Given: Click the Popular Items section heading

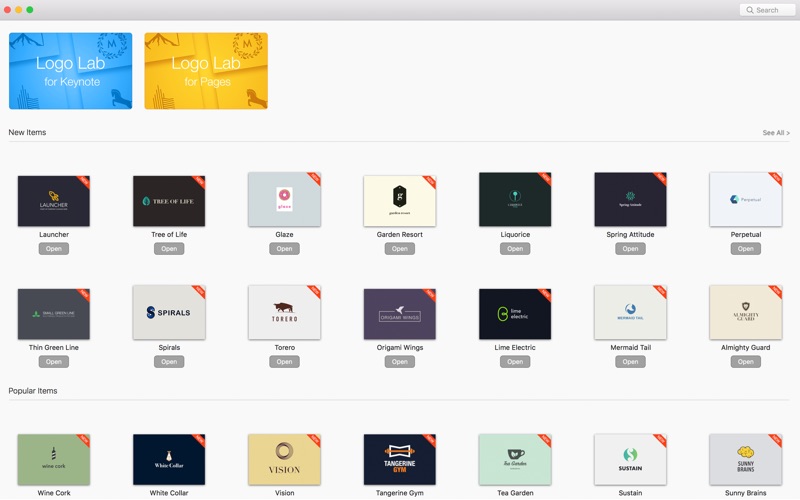Looking at the screenshot, I should pyautogui.click(x=33, y=391).
